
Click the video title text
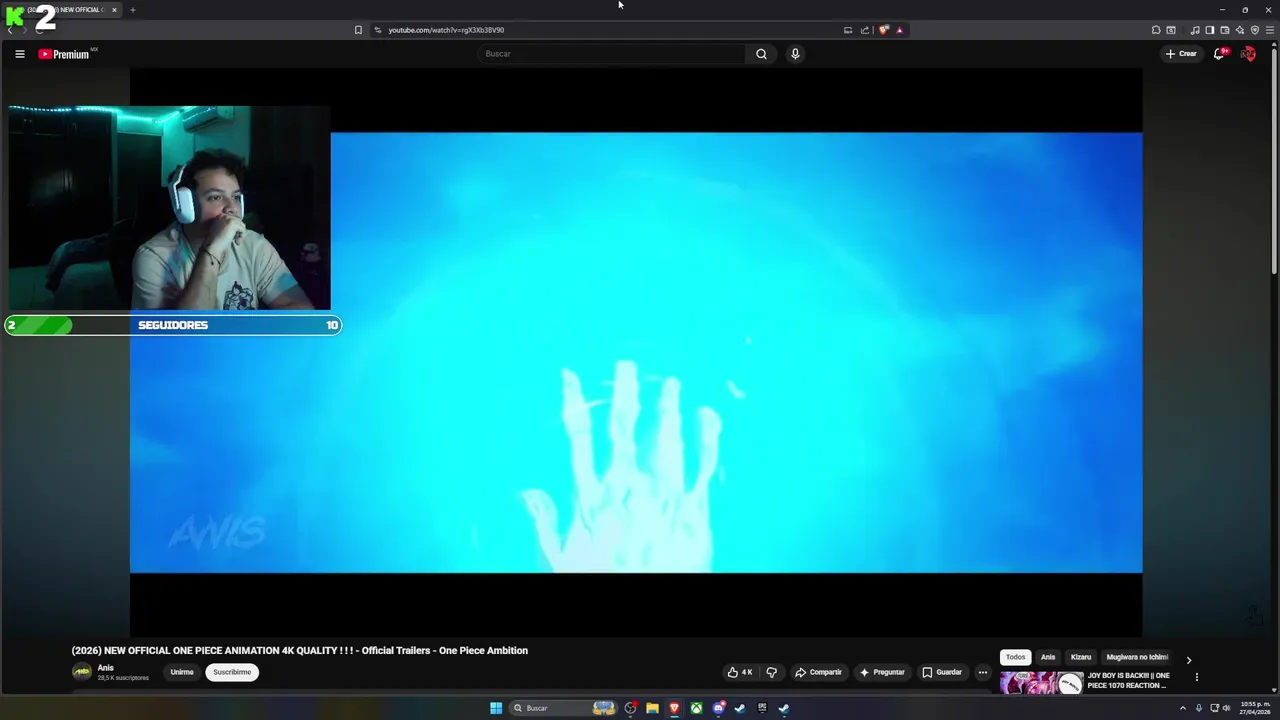pyautogui.click(x=300, y=650)
